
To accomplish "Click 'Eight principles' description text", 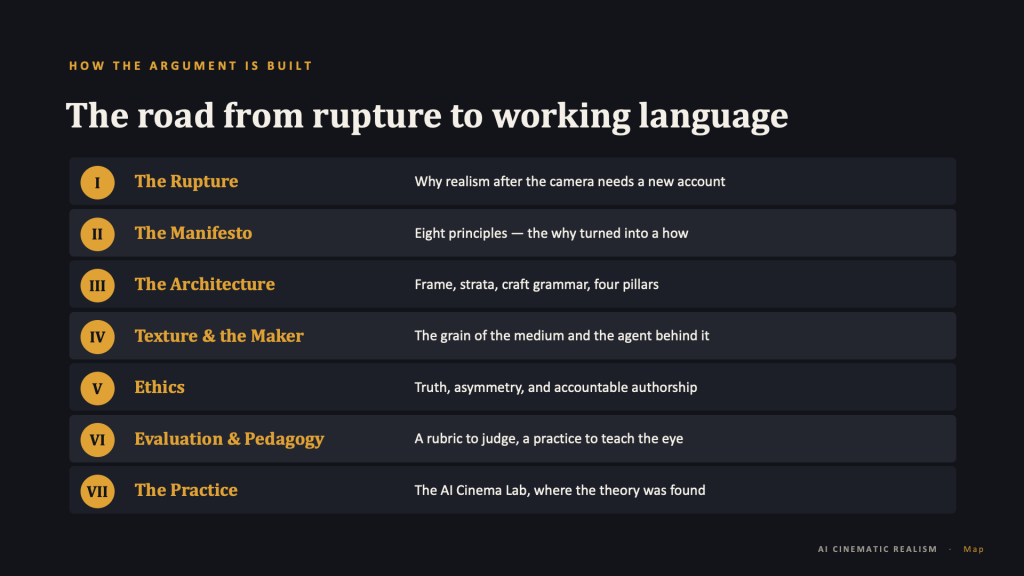I will coord(551,233).
